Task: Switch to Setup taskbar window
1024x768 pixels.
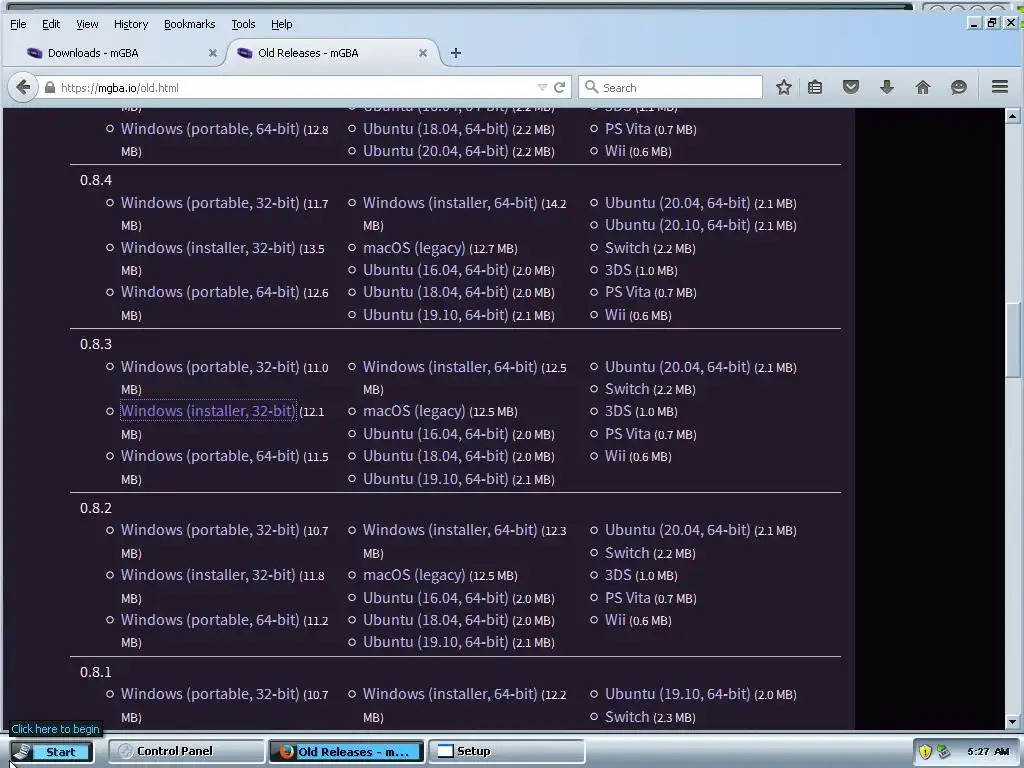Action: click(x=507, y=751)
